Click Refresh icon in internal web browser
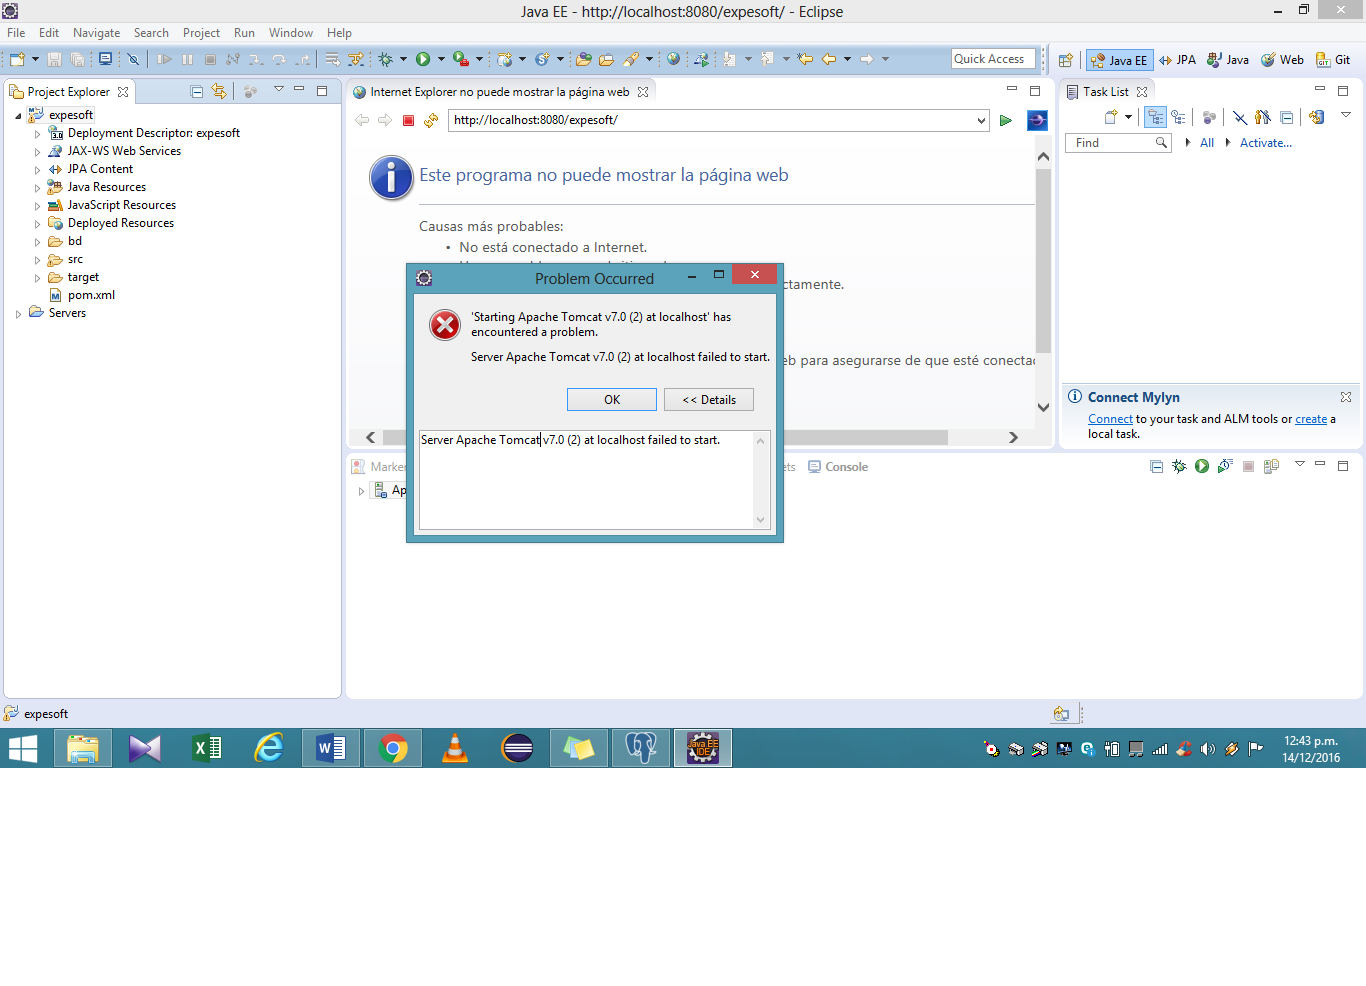 431,120
